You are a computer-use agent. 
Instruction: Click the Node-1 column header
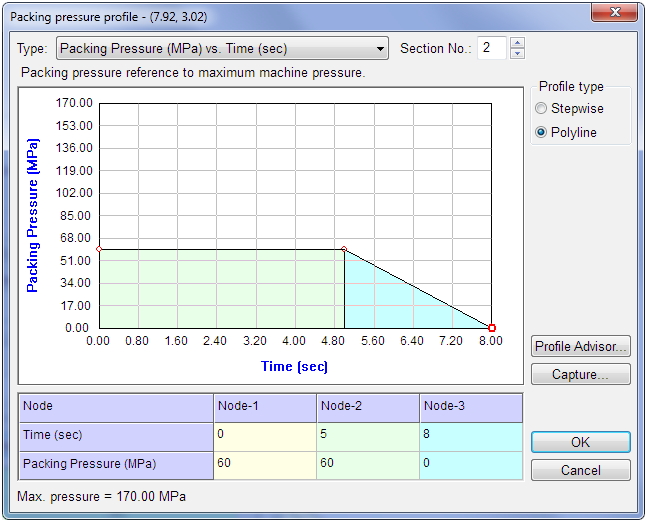coord(265,408)
